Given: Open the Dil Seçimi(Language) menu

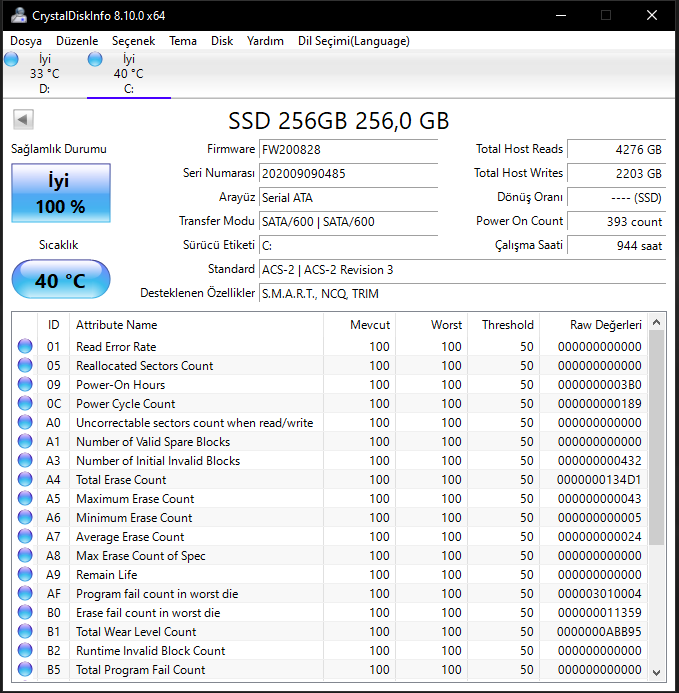Looking at the screenshot, I should (354, 41).
